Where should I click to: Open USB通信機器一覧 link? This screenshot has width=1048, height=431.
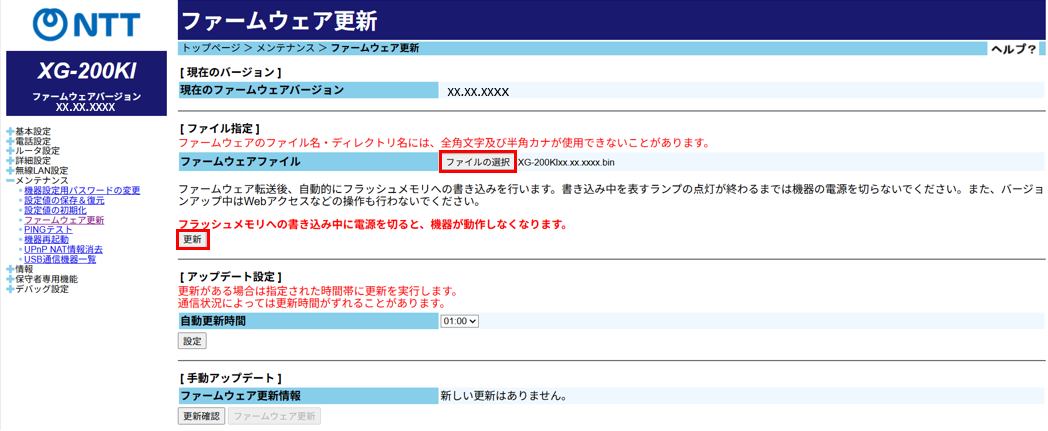click(x=60, y=259)
